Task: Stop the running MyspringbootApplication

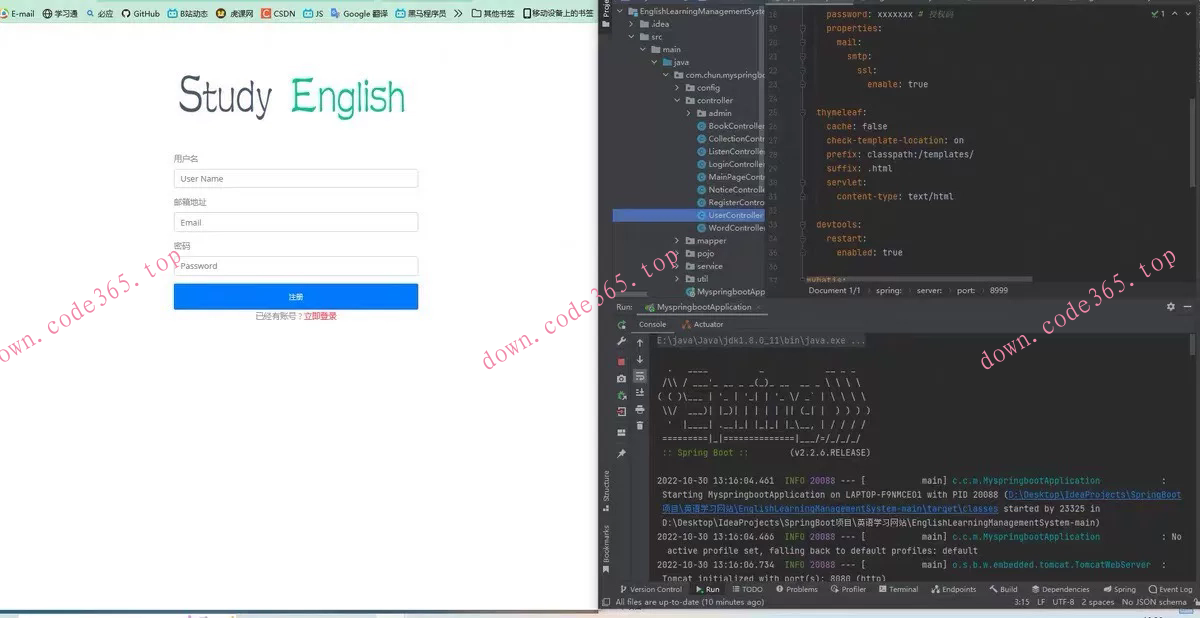Action: 622,361
